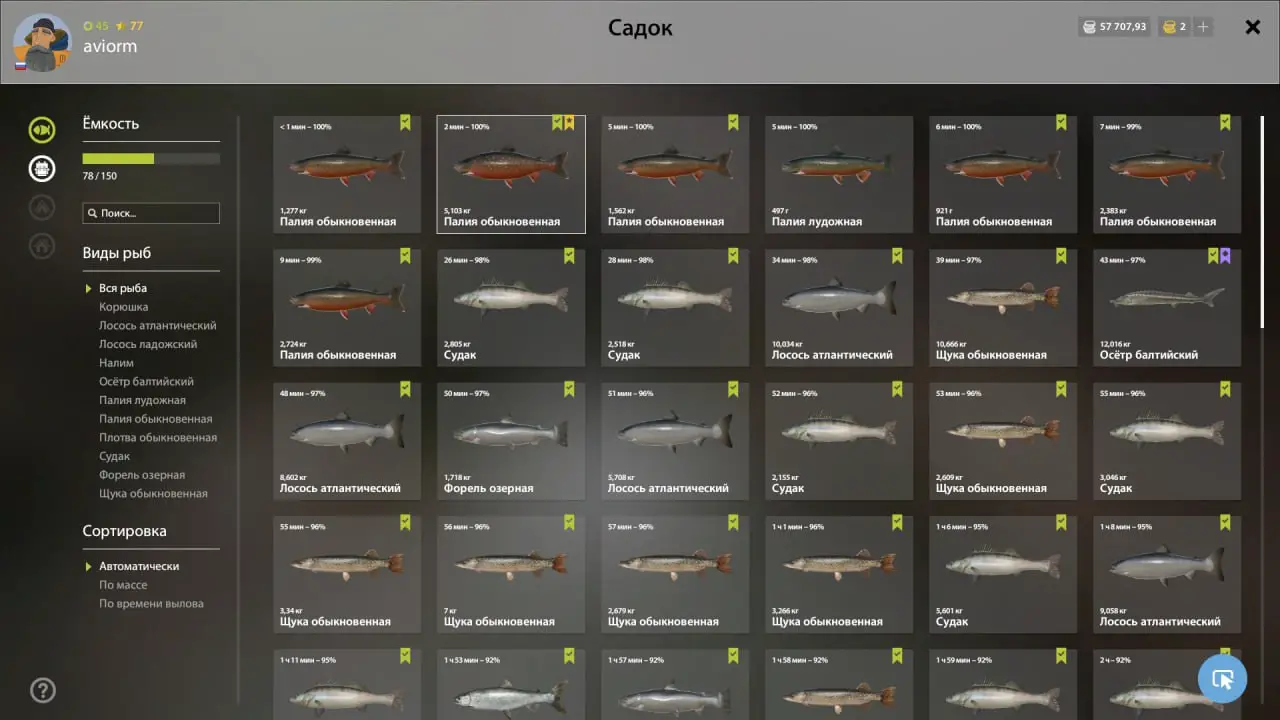This screenshot has width=1280, height=720.
Task: Click the avatar of aviorm
Action: click(x=42, y=43)
